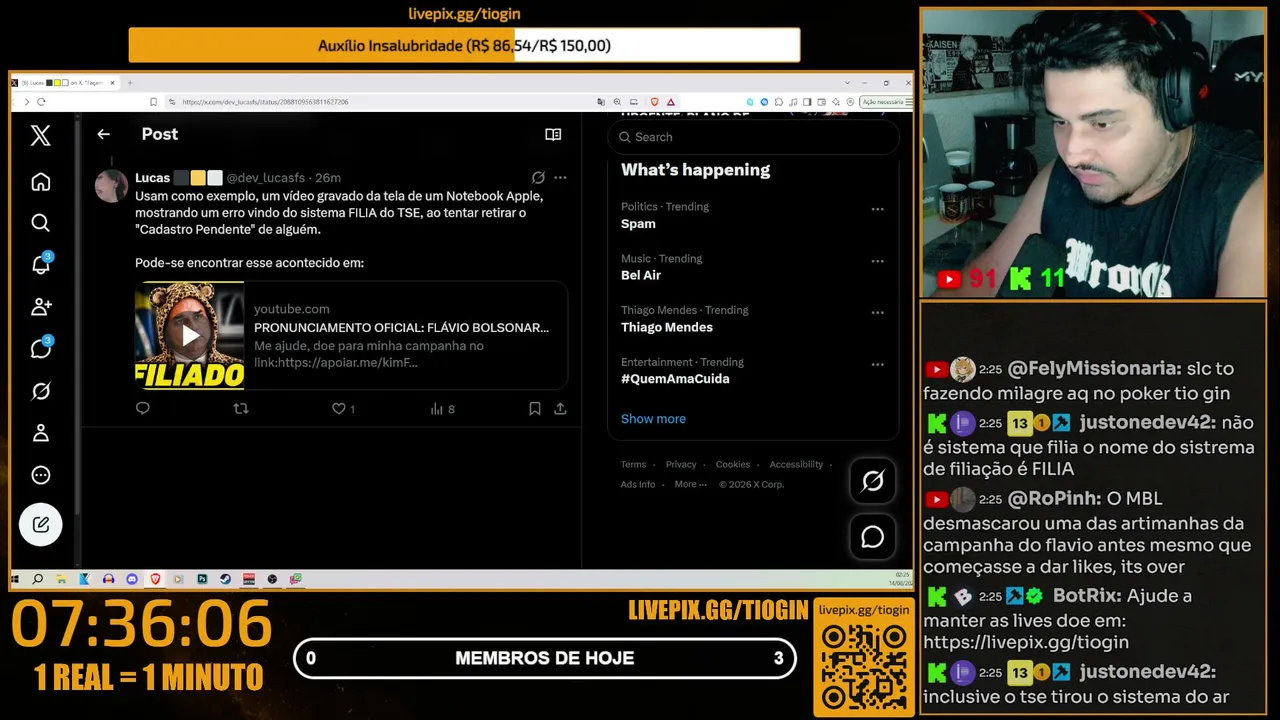Focus the browser address bar URL
Screen dimensions: 1280x720
coord(265,102)
